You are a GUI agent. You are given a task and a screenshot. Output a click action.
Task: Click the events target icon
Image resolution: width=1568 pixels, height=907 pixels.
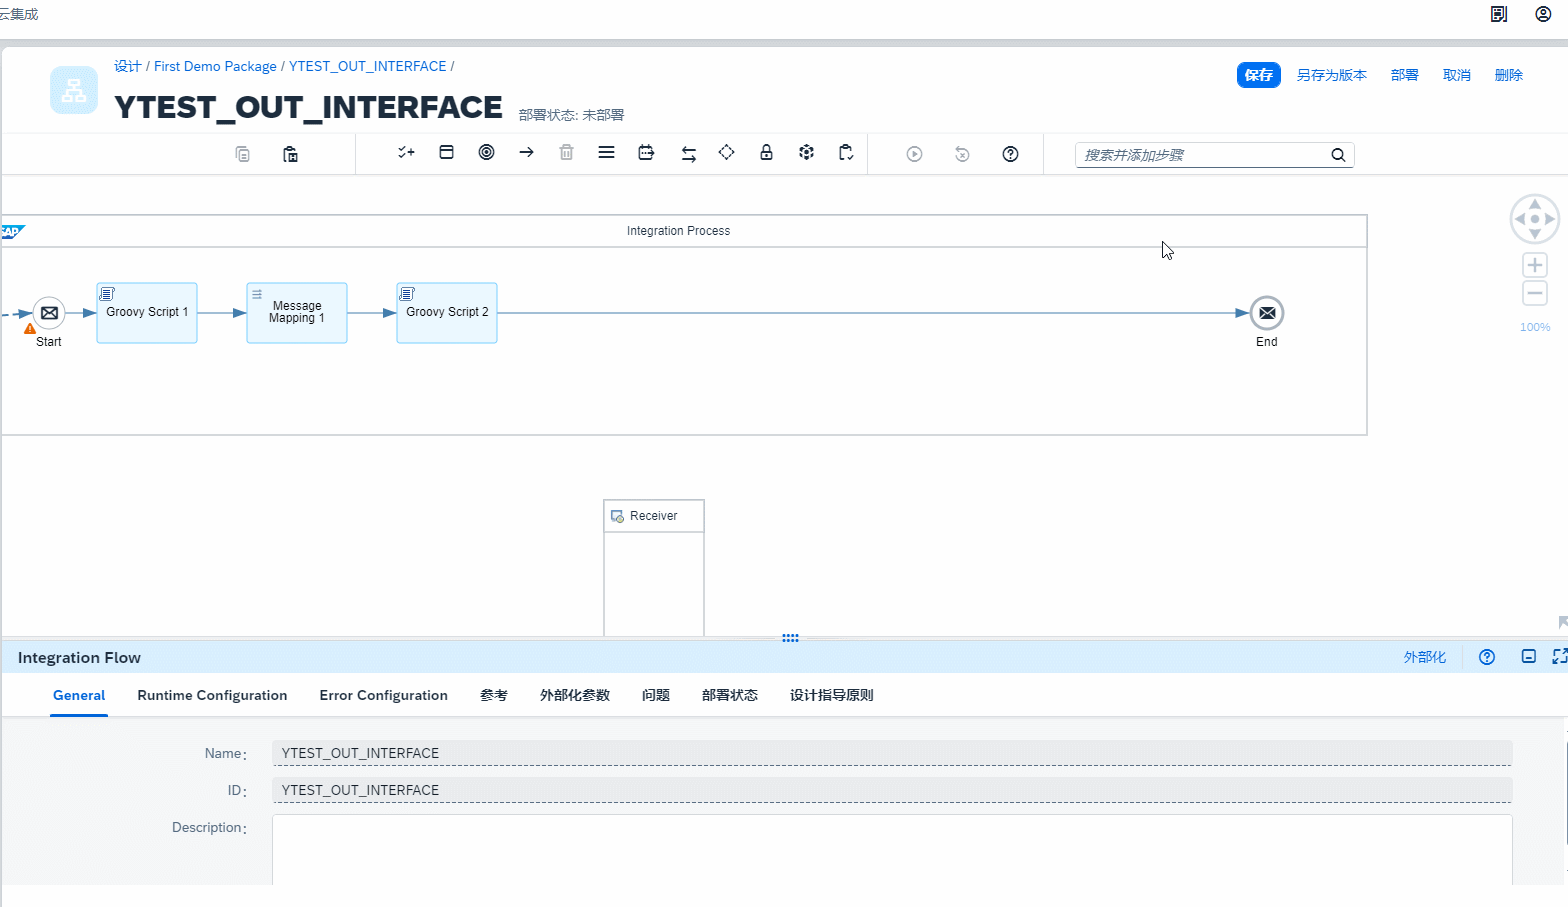486,153
